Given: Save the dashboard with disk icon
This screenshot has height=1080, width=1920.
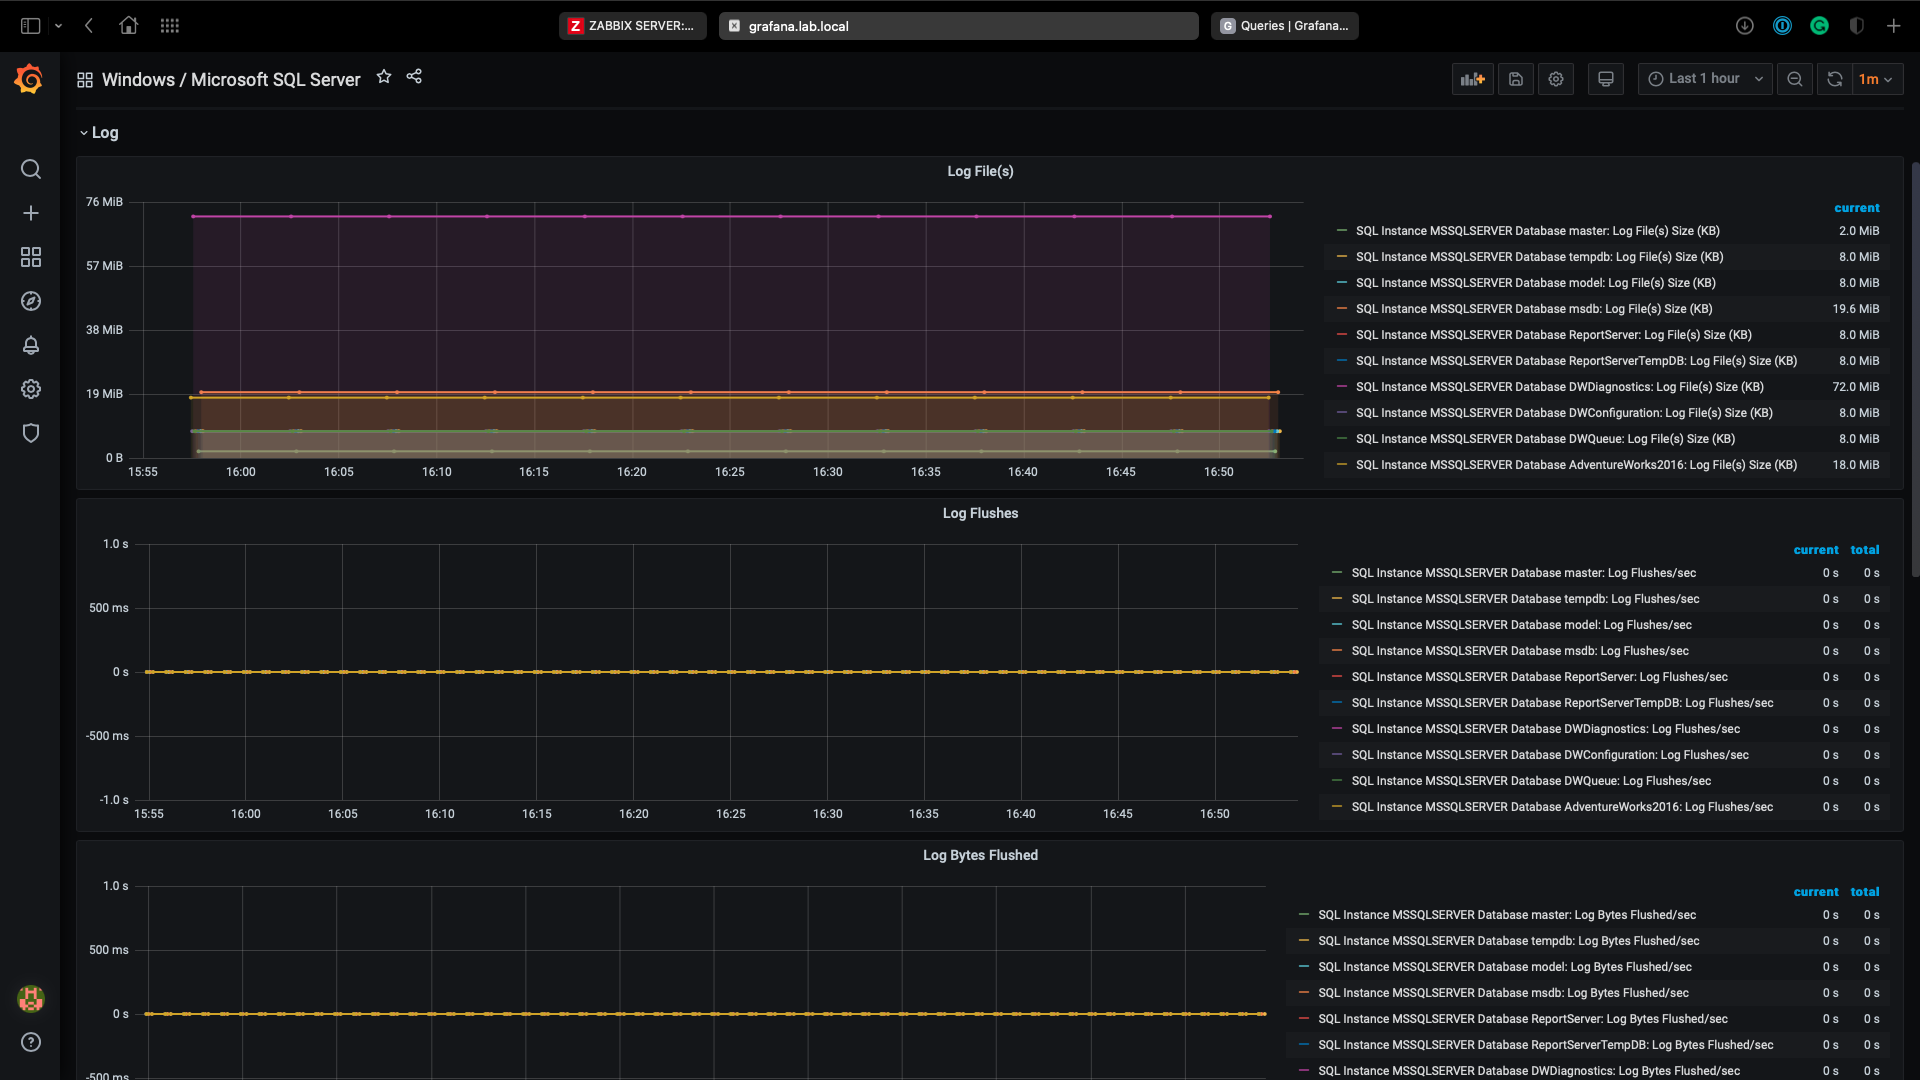Looking at the screenshot, I should (x=1516, y=79).
